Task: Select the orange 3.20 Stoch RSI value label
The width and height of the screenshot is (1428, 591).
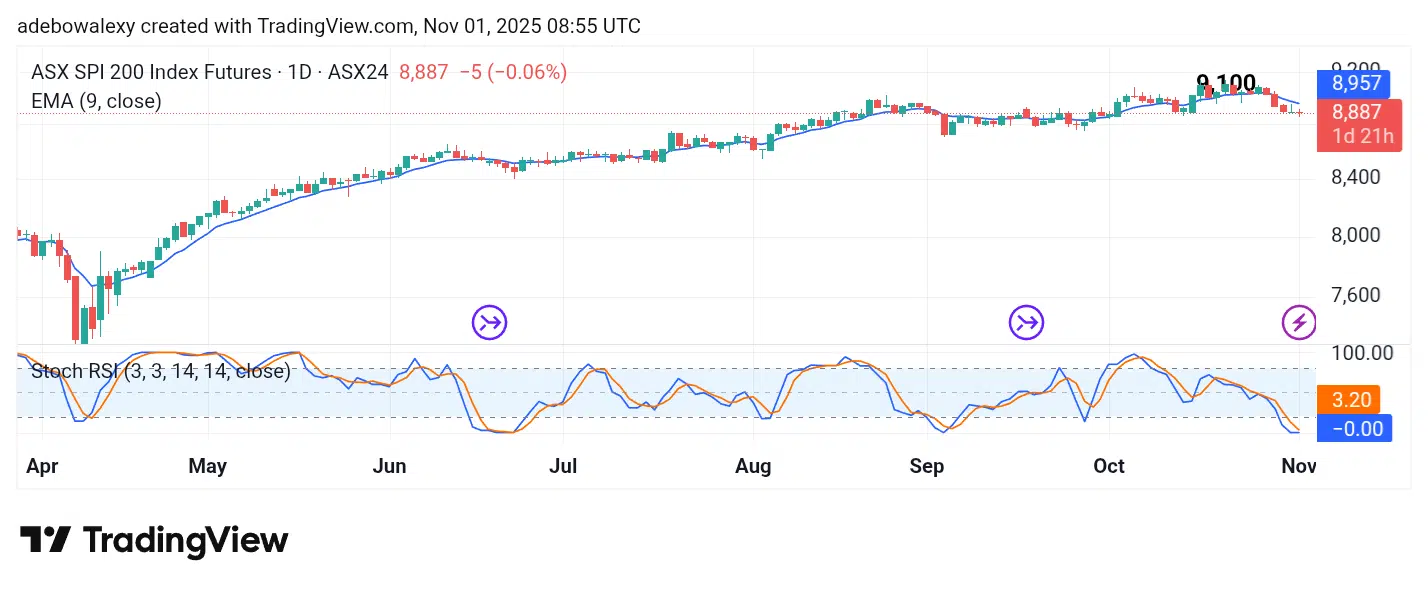Action: [x=1349, y=400]
